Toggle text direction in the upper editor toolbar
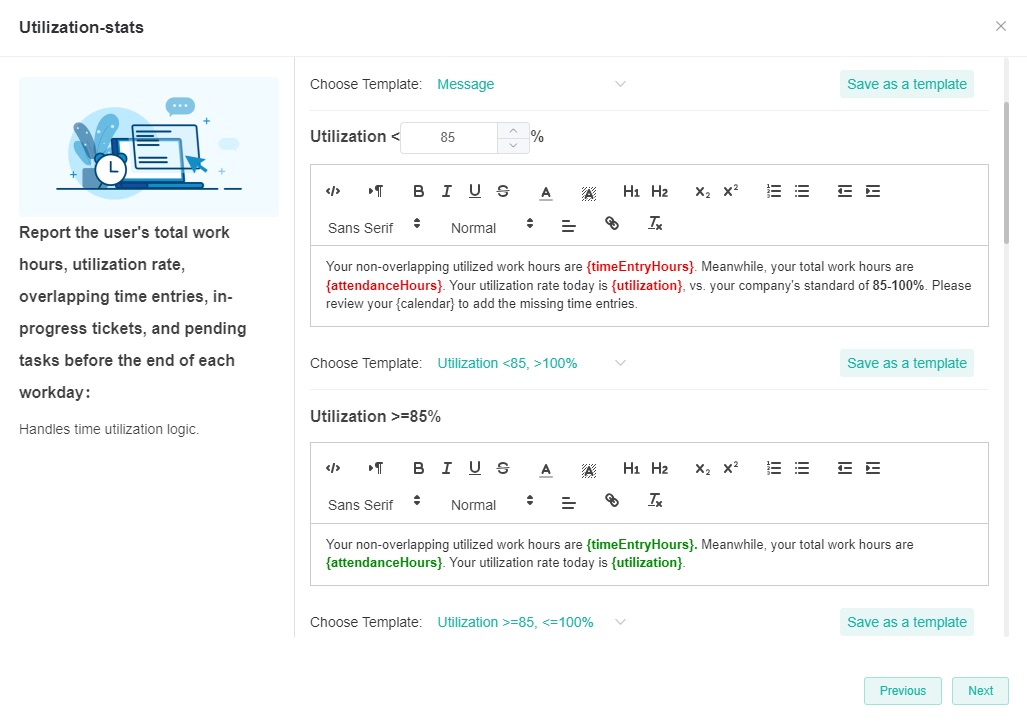The image size is (1027, 722). click(376, 191)
